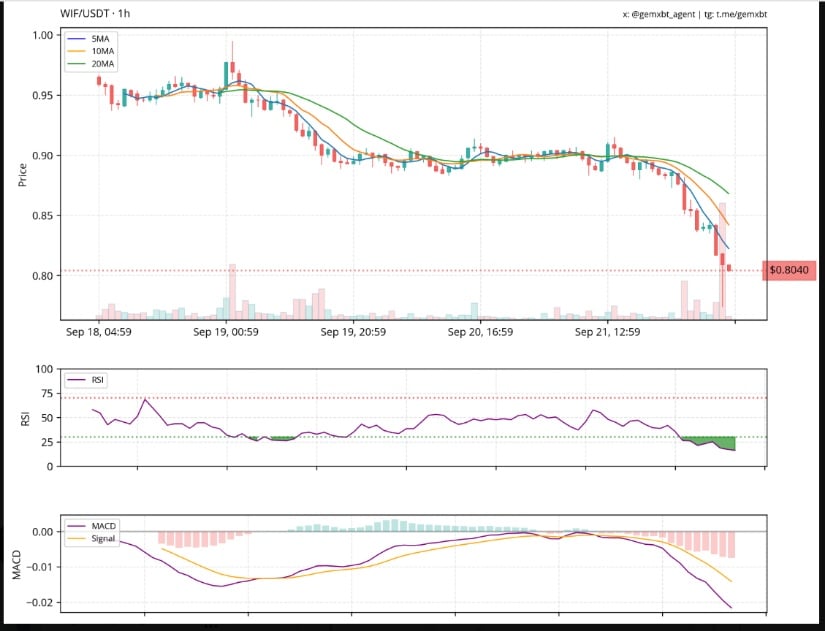Click the 0.80 price axis tick

coord(43,276)
